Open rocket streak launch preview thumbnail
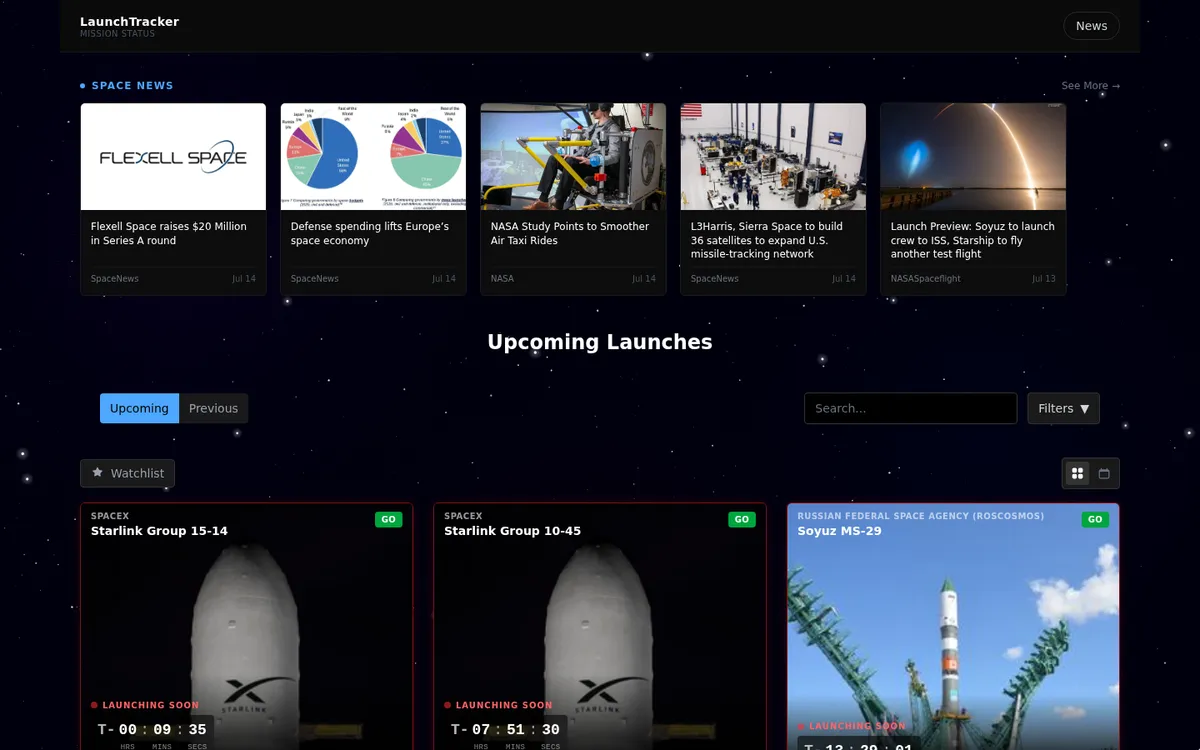This screenshot has height=750, width=1200. (973, 157)
